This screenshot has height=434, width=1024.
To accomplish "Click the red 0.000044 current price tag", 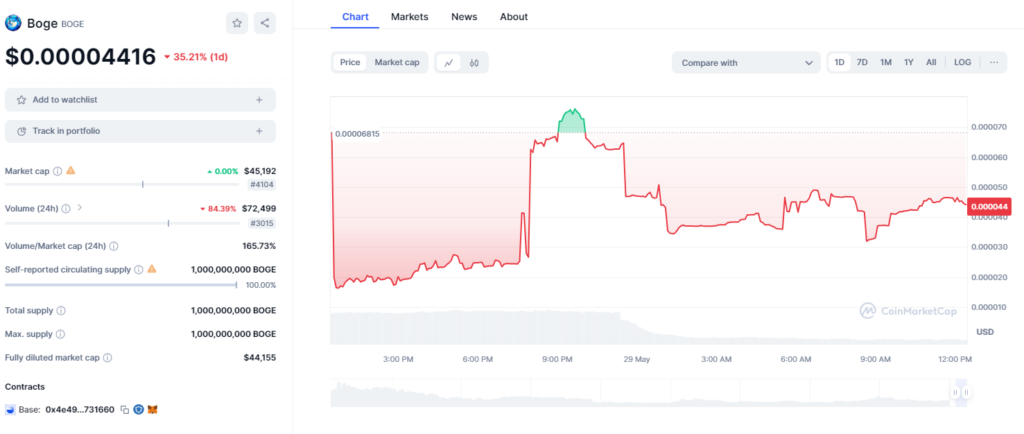I will tap(990, 206).
